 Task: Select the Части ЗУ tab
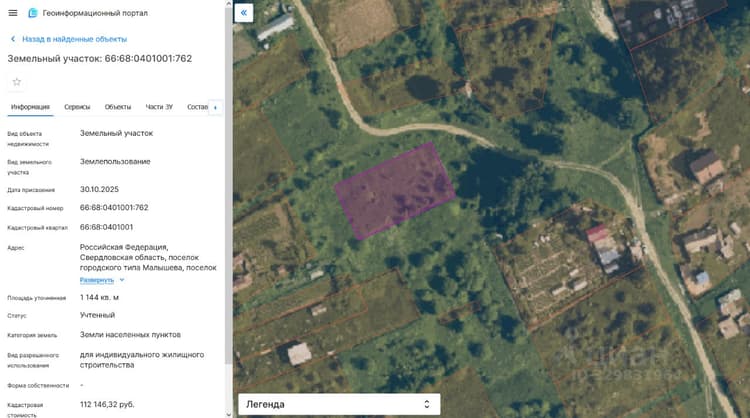(159, 107)
